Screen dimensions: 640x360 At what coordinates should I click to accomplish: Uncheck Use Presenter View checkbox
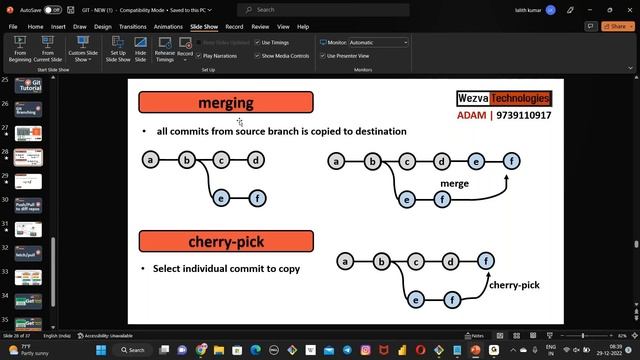[323, 56]
